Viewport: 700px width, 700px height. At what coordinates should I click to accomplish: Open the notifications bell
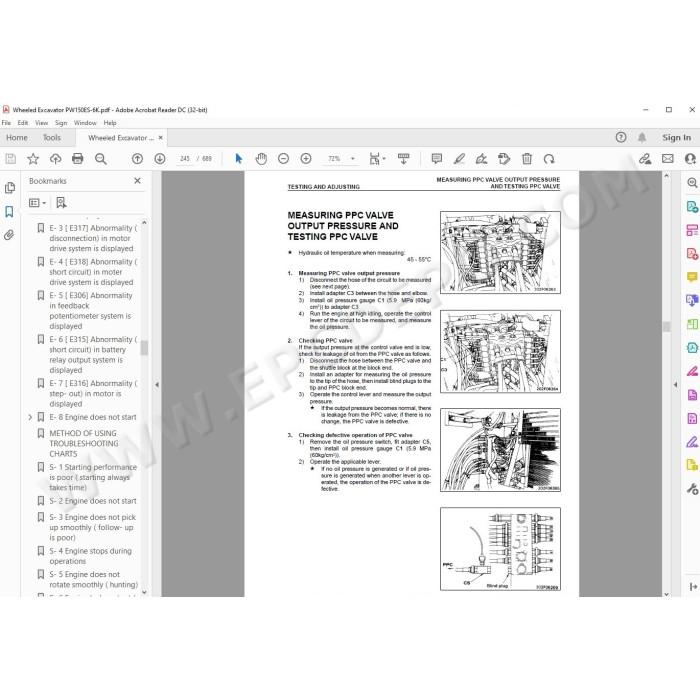click(x=642, y=138)
